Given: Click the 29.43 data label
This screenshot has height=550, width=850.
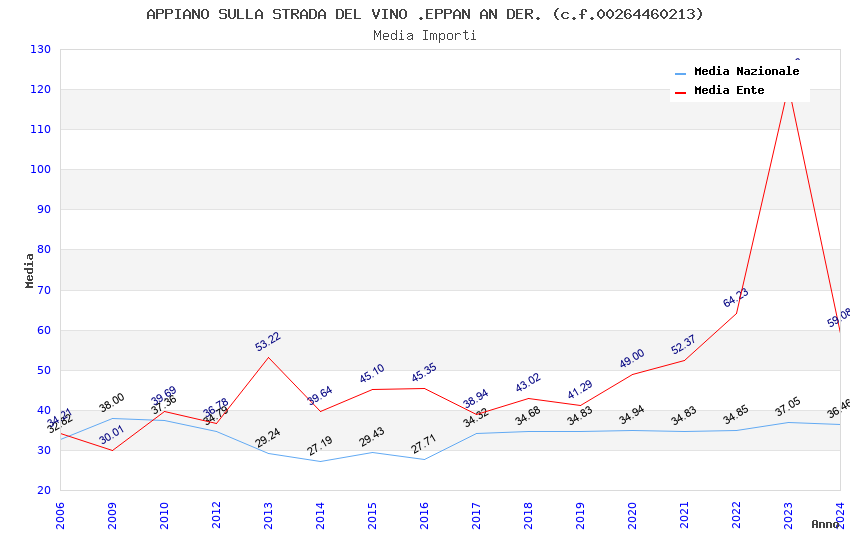Looking at the screenshot, I should point(372,437).
